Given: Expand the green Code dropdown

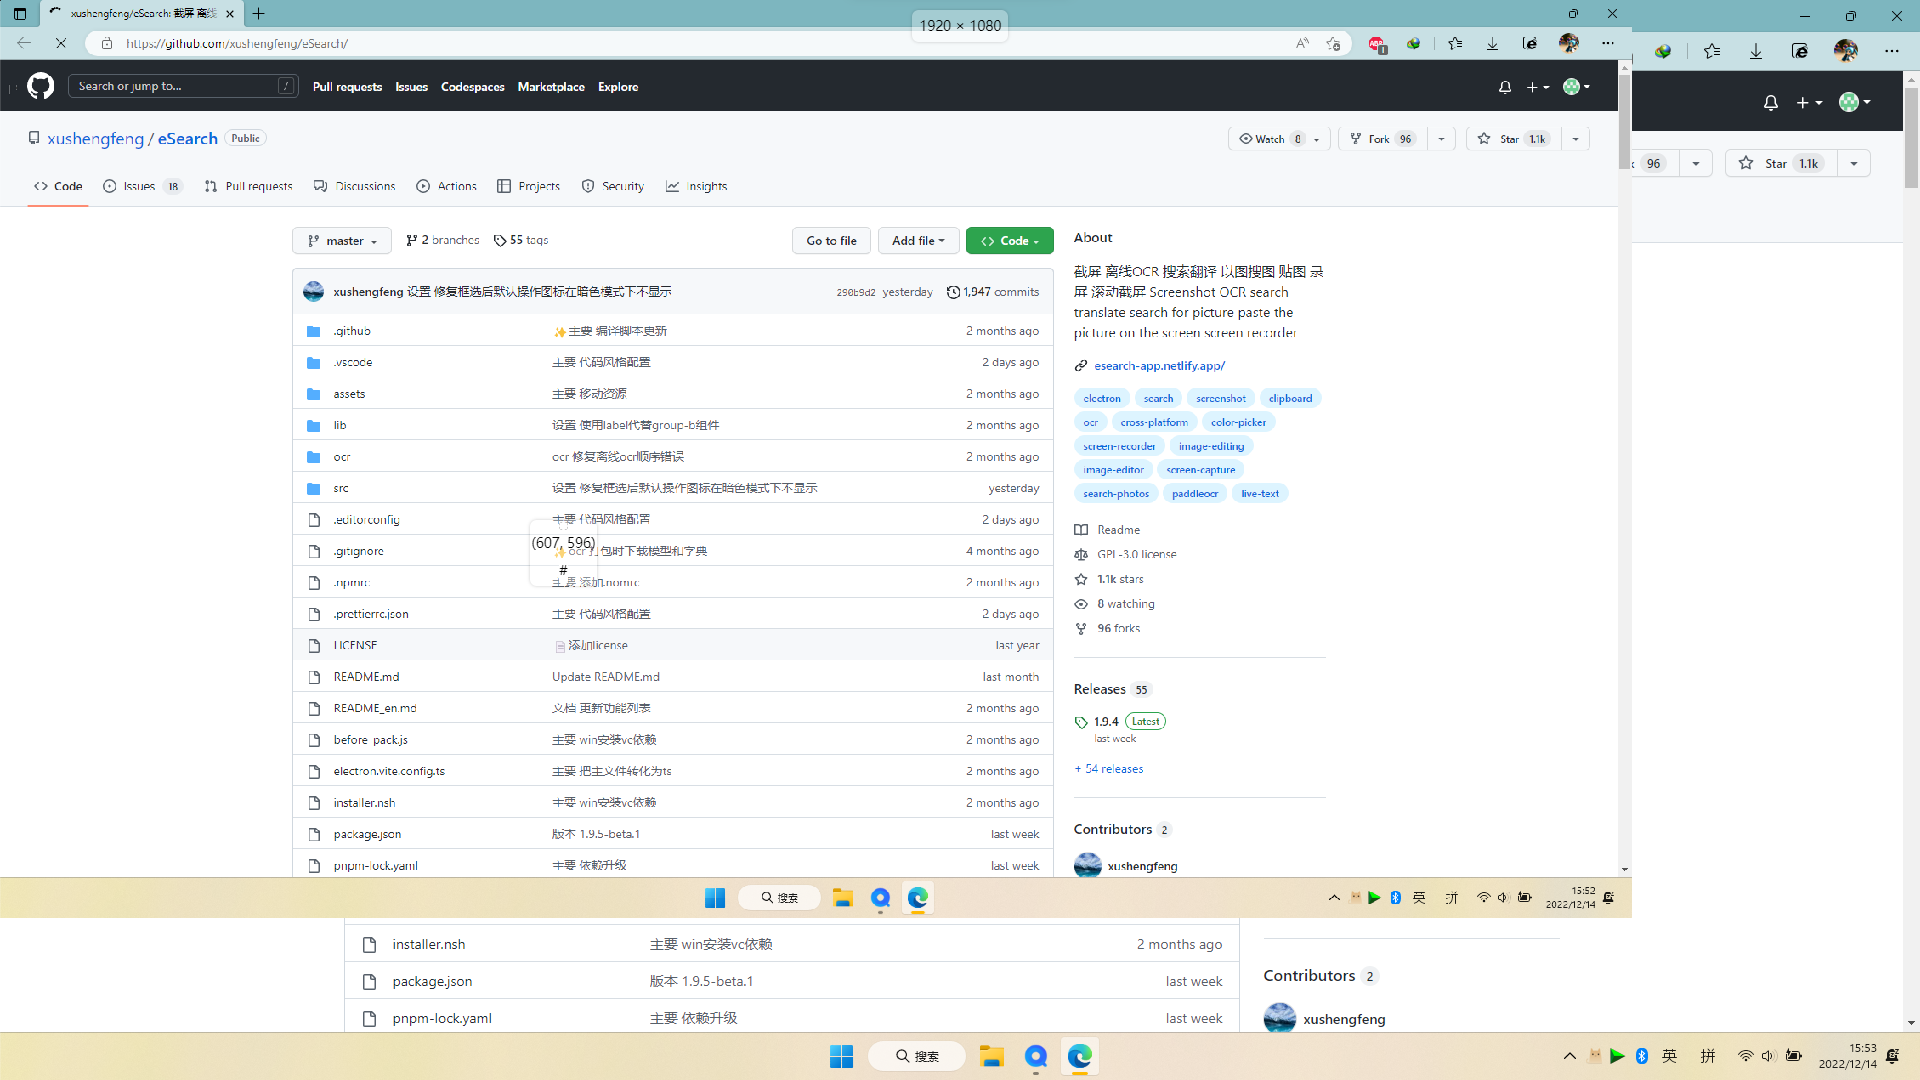Looking at the screenshot, I should (1009, 240).
